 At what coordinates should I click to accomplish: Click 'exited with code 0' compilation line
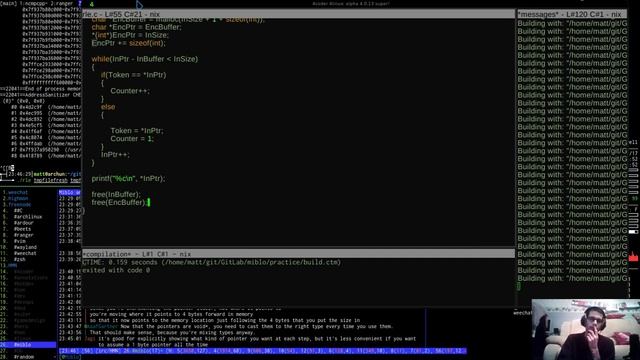[116, 270]
